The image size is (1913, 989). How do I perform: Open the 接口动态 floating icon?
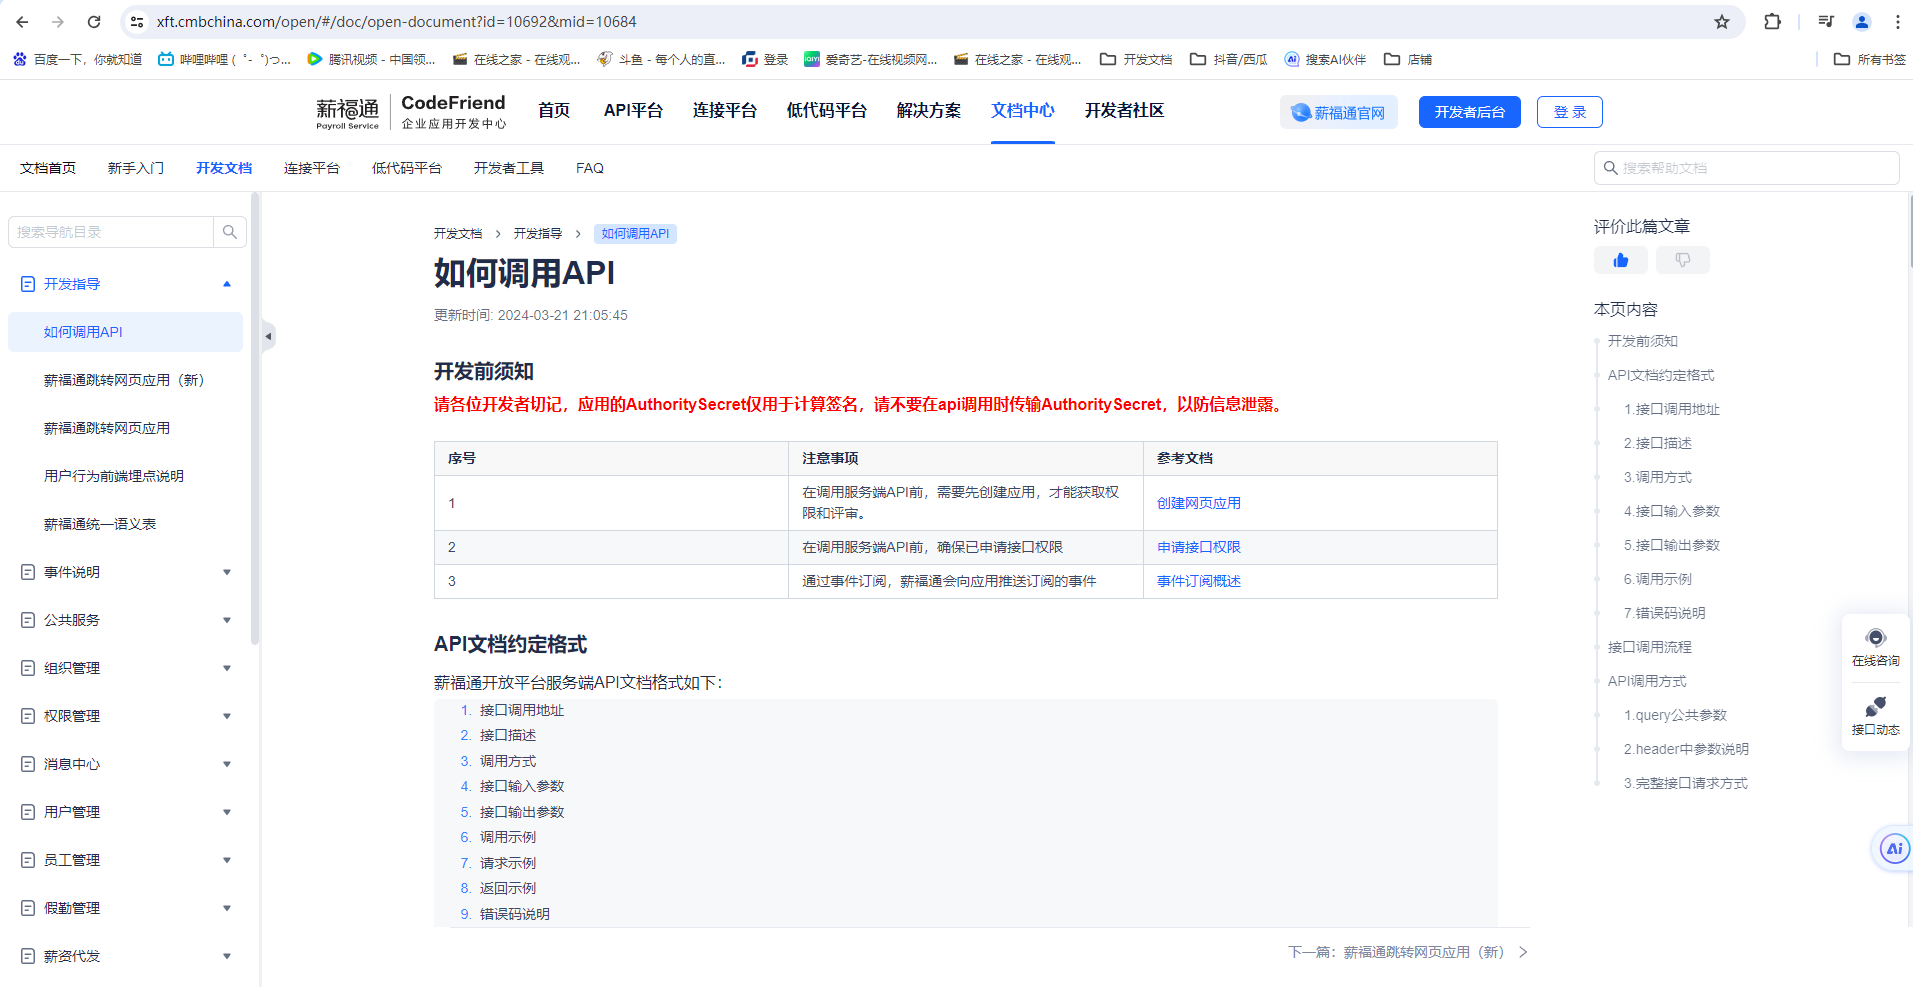[1876, 716]
